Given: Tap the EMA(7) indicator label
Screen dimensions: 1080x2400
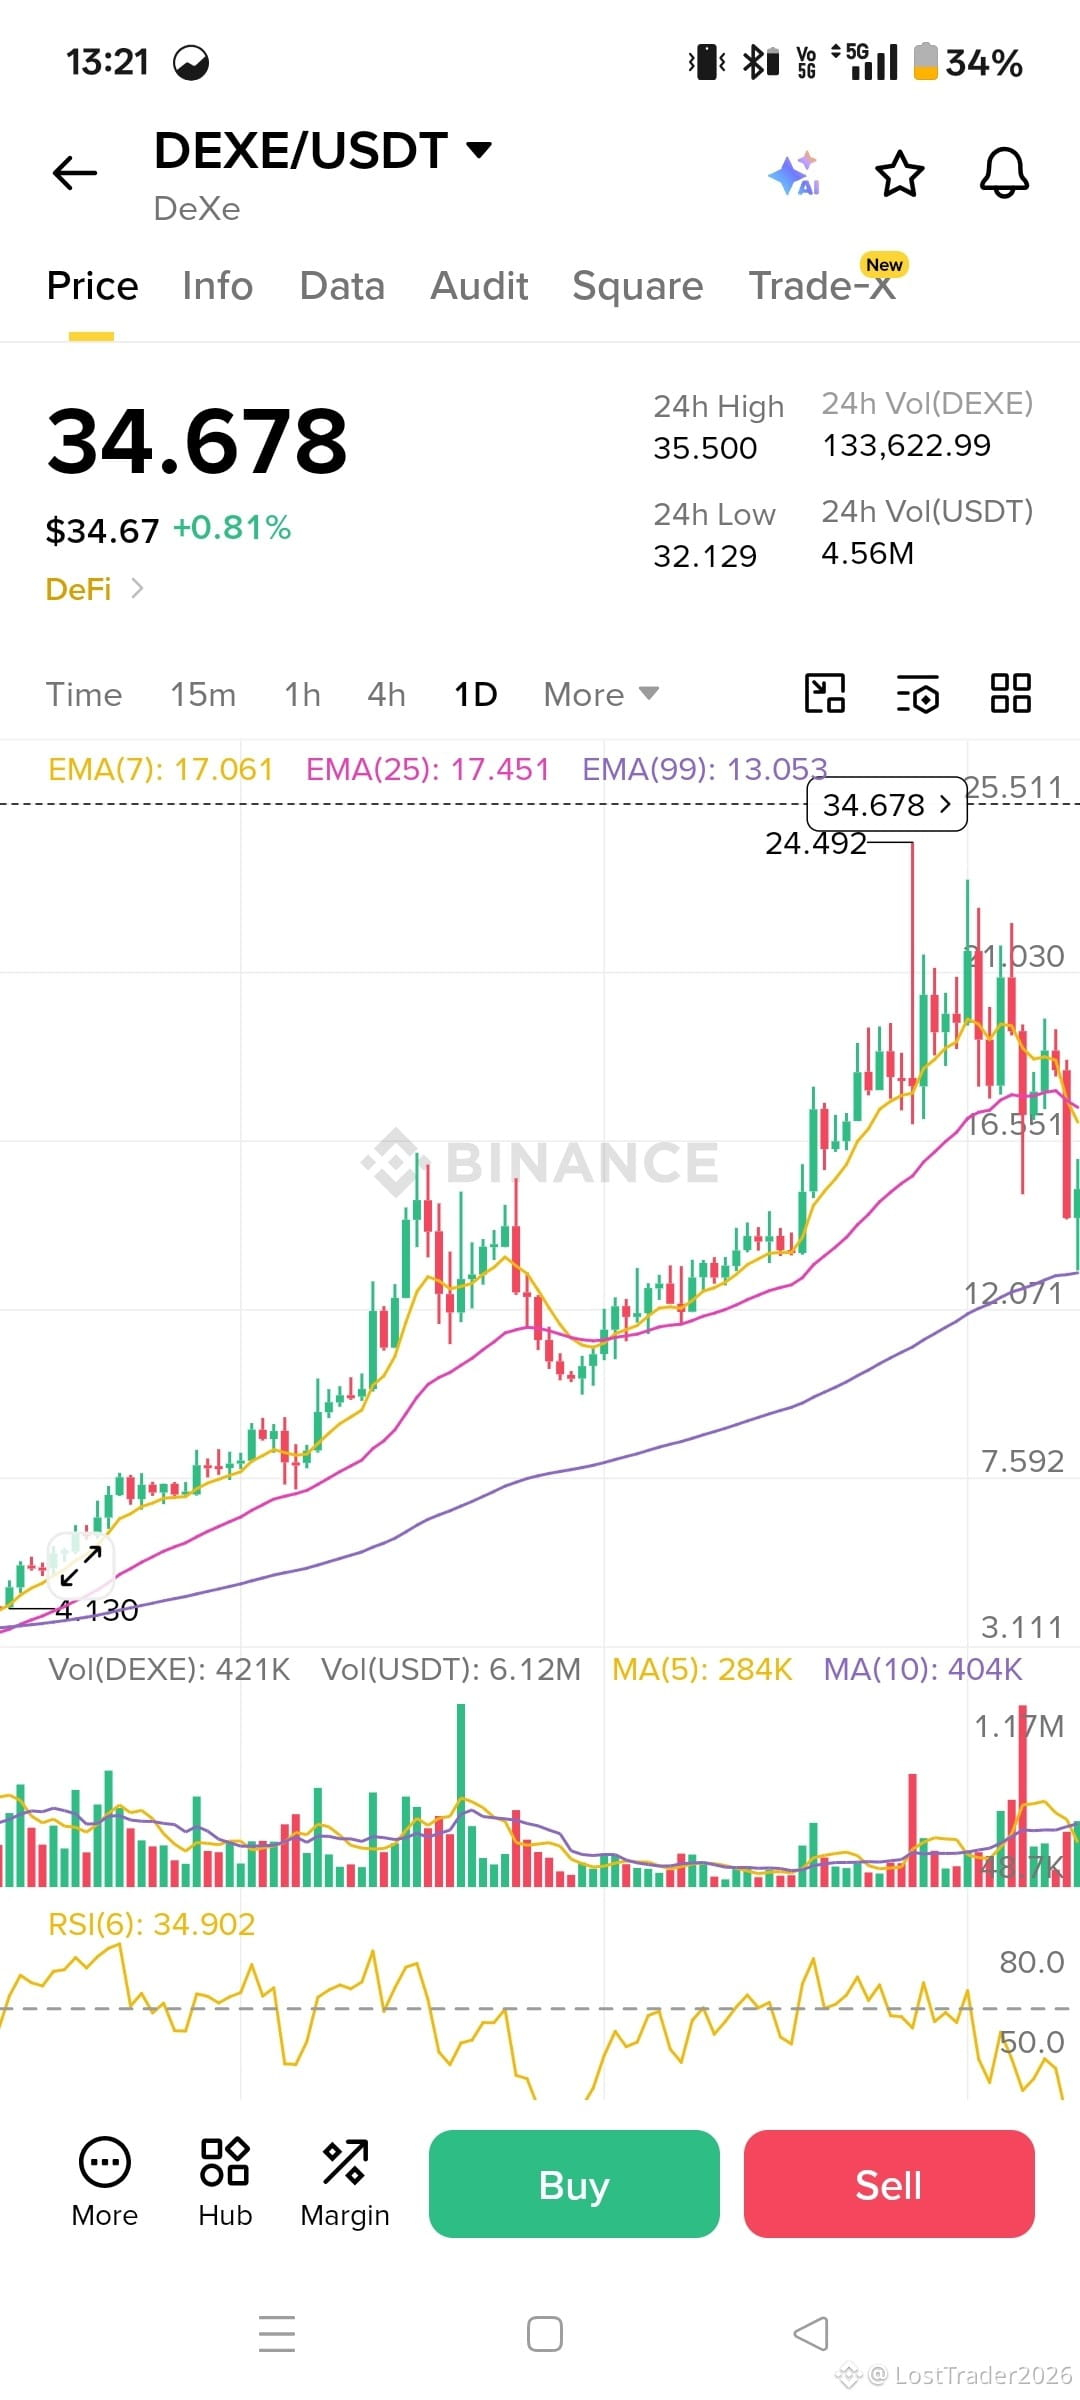Looking at the screenshot, I should [x=160, y=769].
